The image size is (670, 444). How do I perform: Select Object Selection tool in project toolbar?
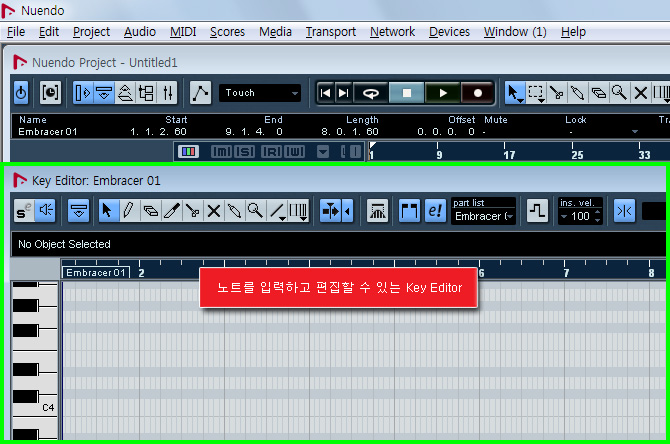click(514, 93)
